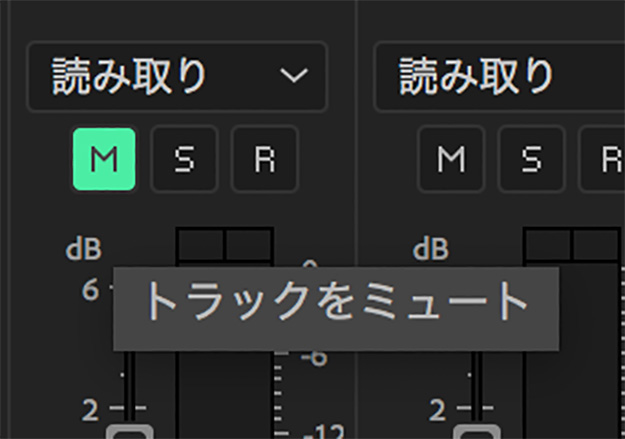Click the 2 dB mark on first fader scale

91,410
